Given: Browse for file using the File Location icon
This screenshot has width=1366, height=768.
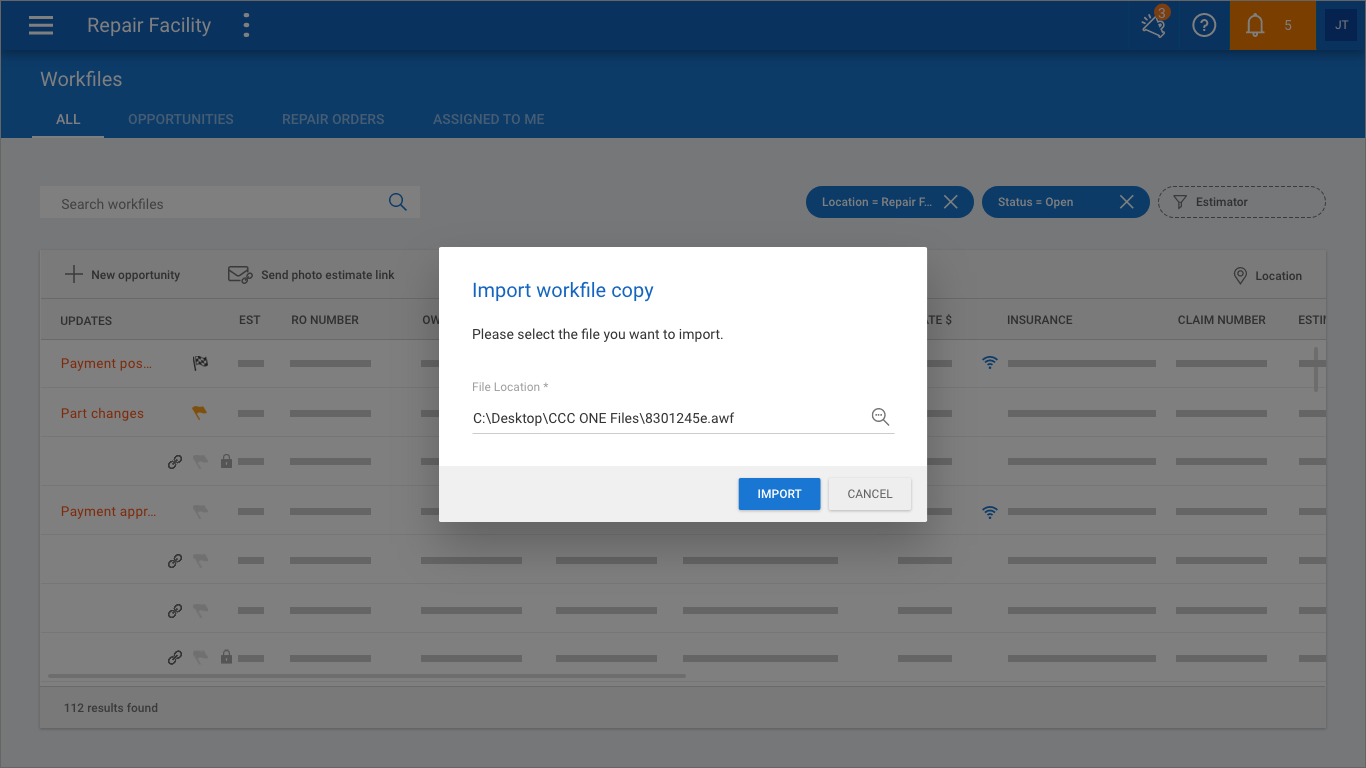Looking at the screenshot, I should (x=880, y=417).
